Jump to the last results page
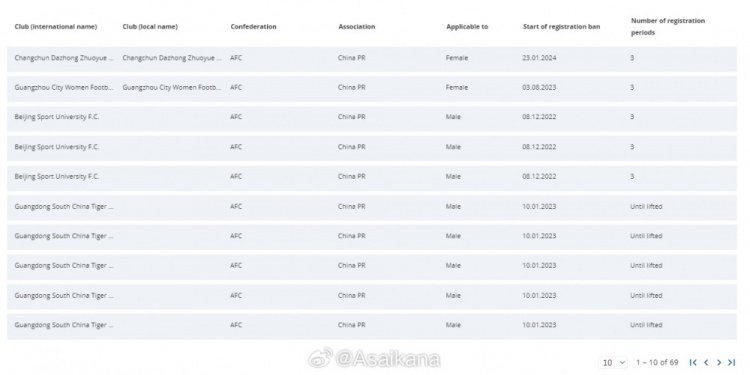750x375 pixels. tap(731, 363)
